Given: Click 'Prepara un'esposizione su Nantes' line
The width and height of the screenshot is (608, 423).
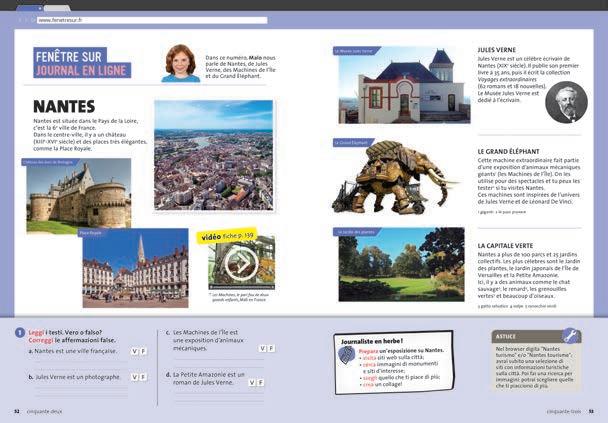Looking at the screenshot, I should pyautogui.click(x=401, y=350).
